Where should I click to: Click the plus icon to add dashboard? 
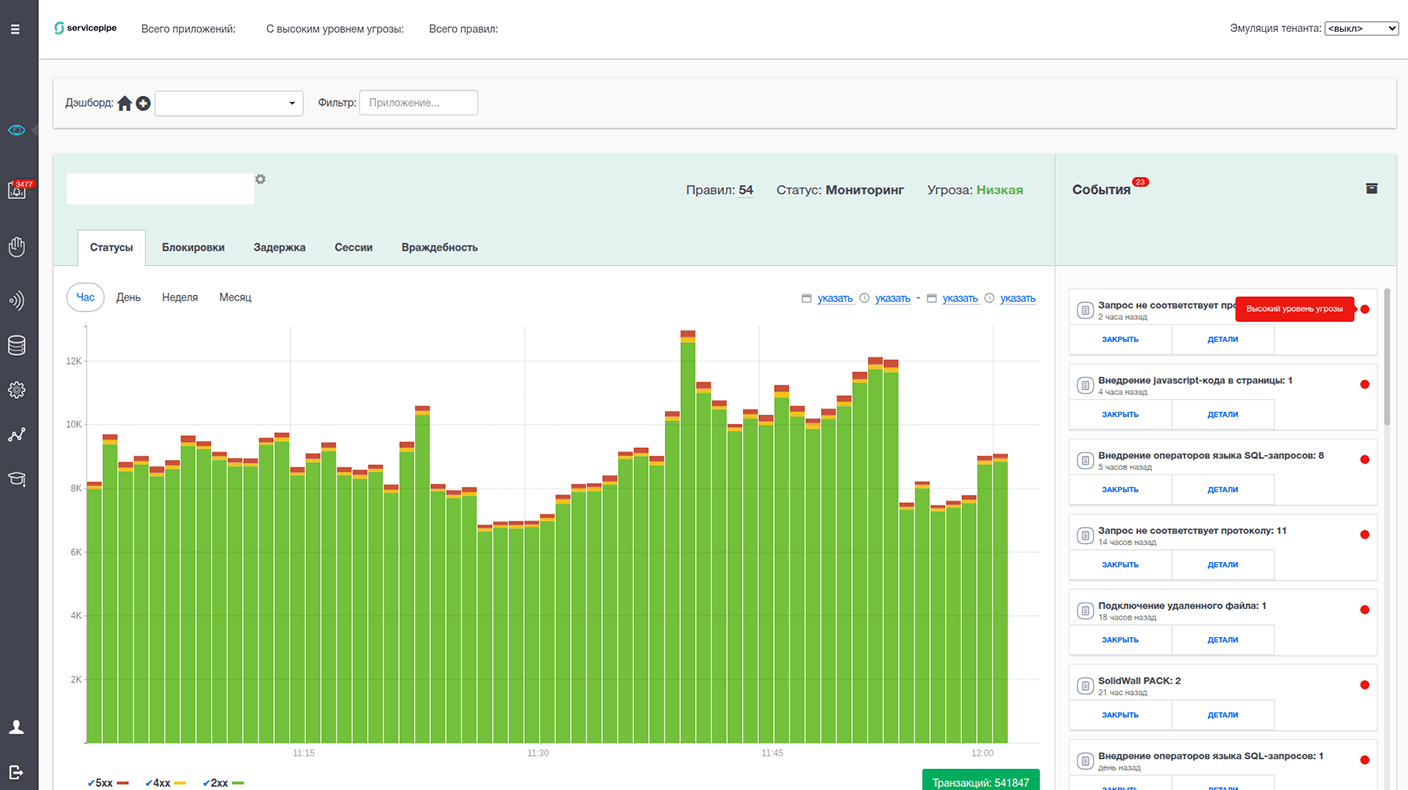(143, 103)
